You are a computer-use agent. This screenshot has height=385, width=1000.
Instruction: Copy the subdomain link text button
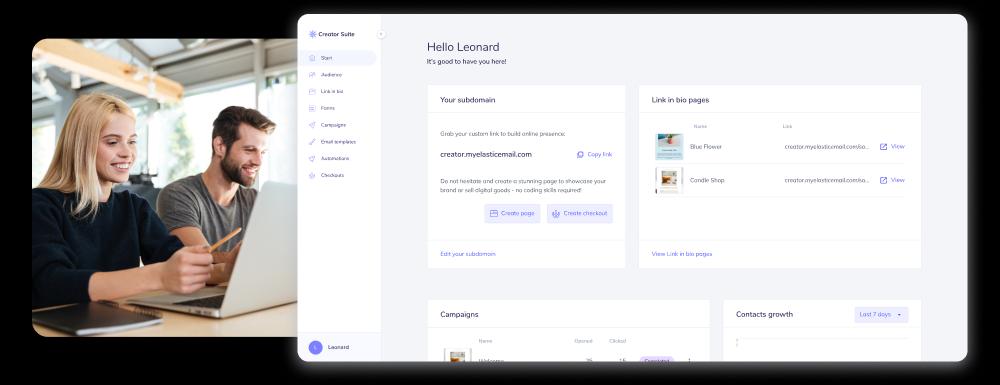point(599,154)
